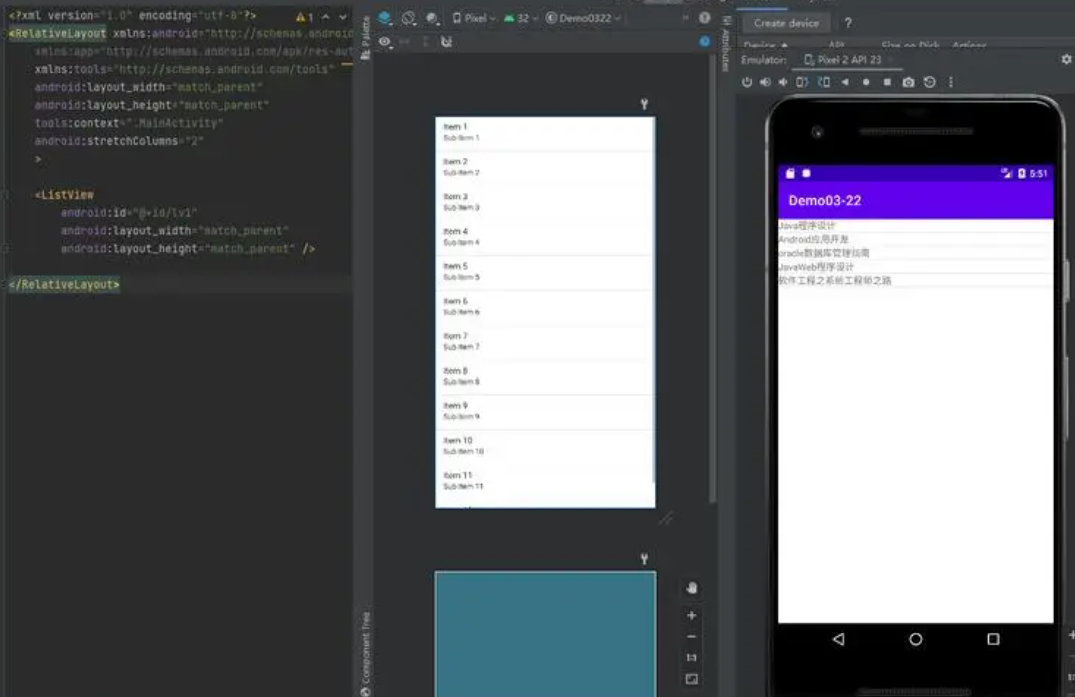The width and height of the screenshot is (1075, 697).
Task: Rotate the emulator left
Action: click(801, 82)
